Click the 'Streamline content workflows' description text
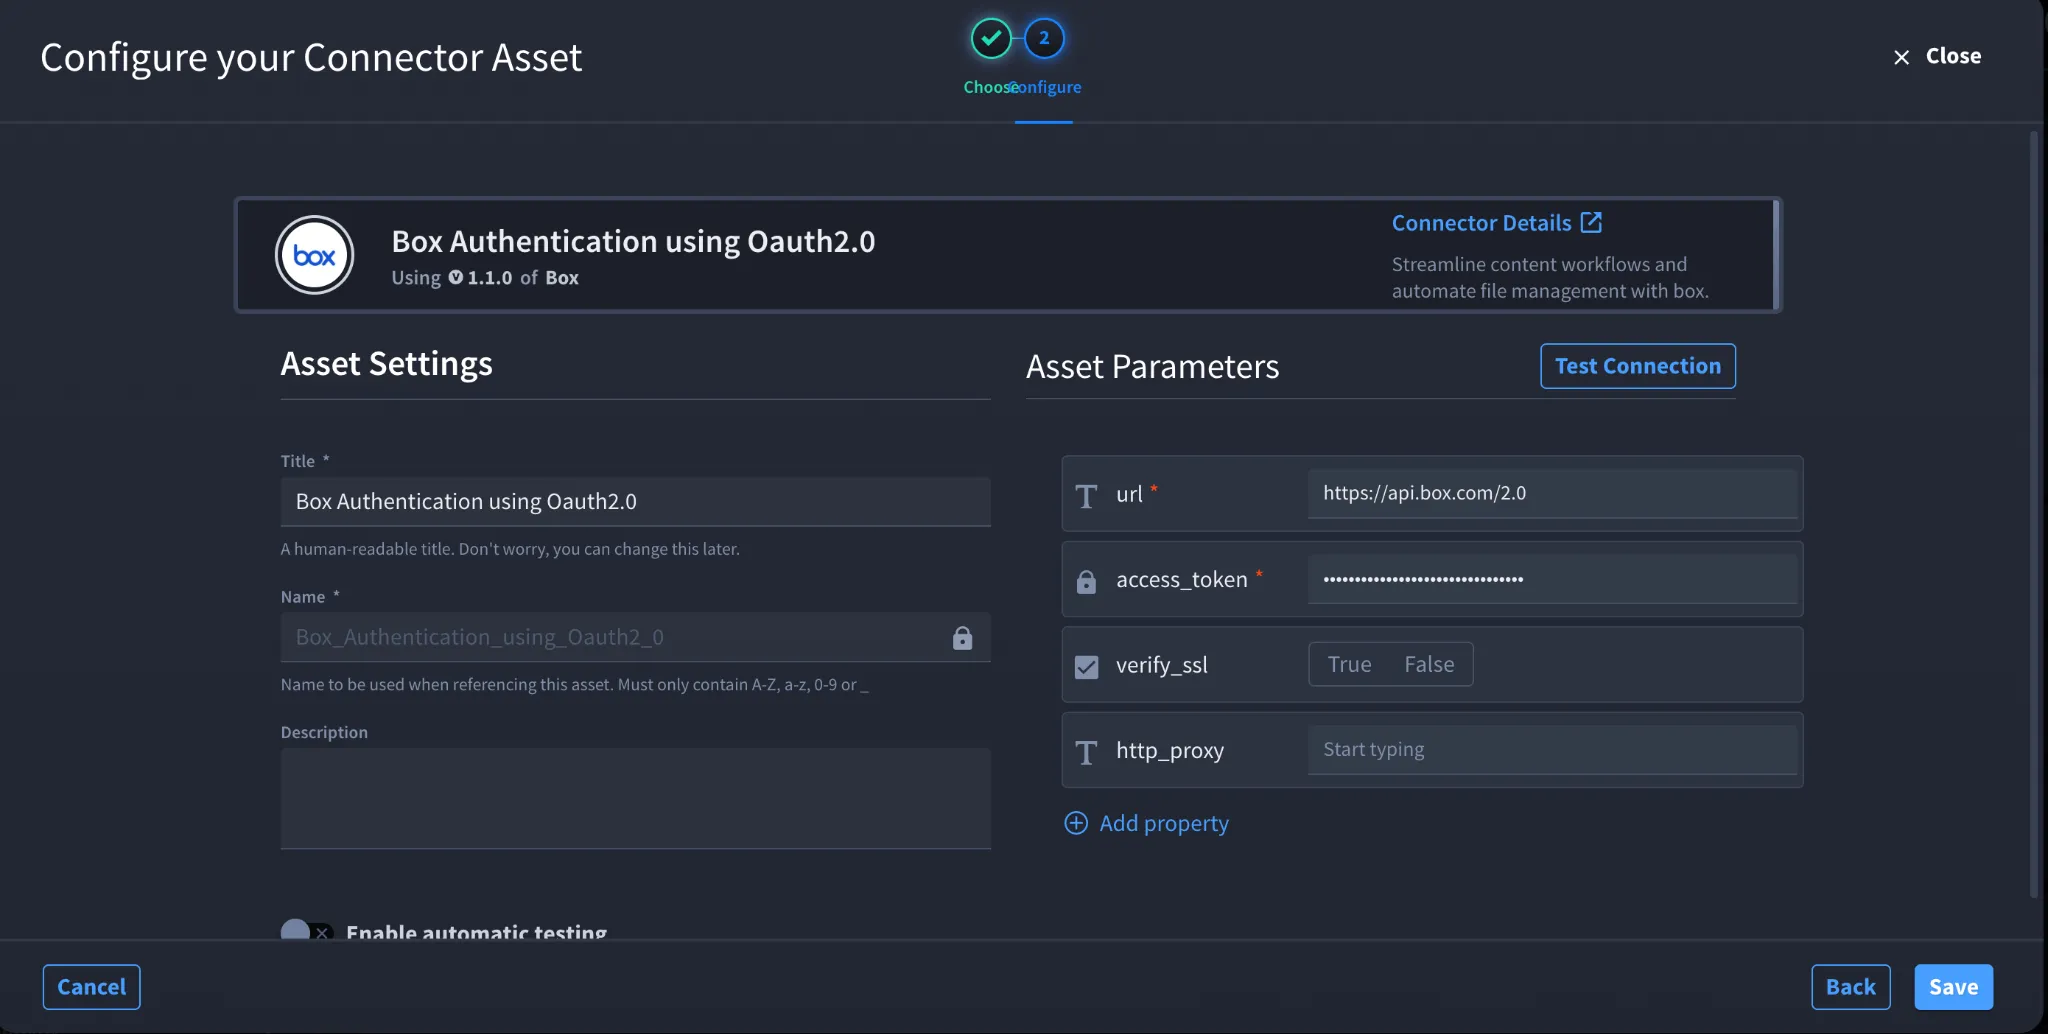Viewport: 2048px width, 1034px height. (x=1550, y=278)
